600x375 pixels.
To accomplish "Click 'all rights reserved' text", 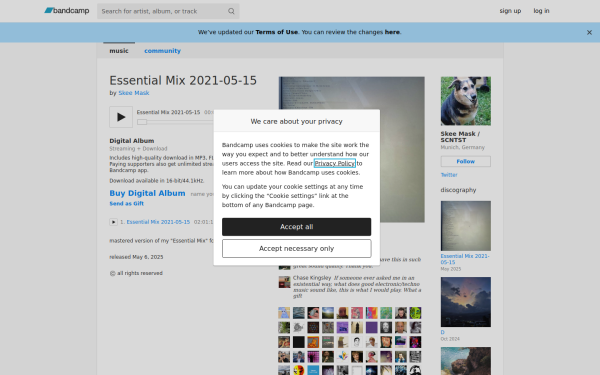I will point(136,273).
